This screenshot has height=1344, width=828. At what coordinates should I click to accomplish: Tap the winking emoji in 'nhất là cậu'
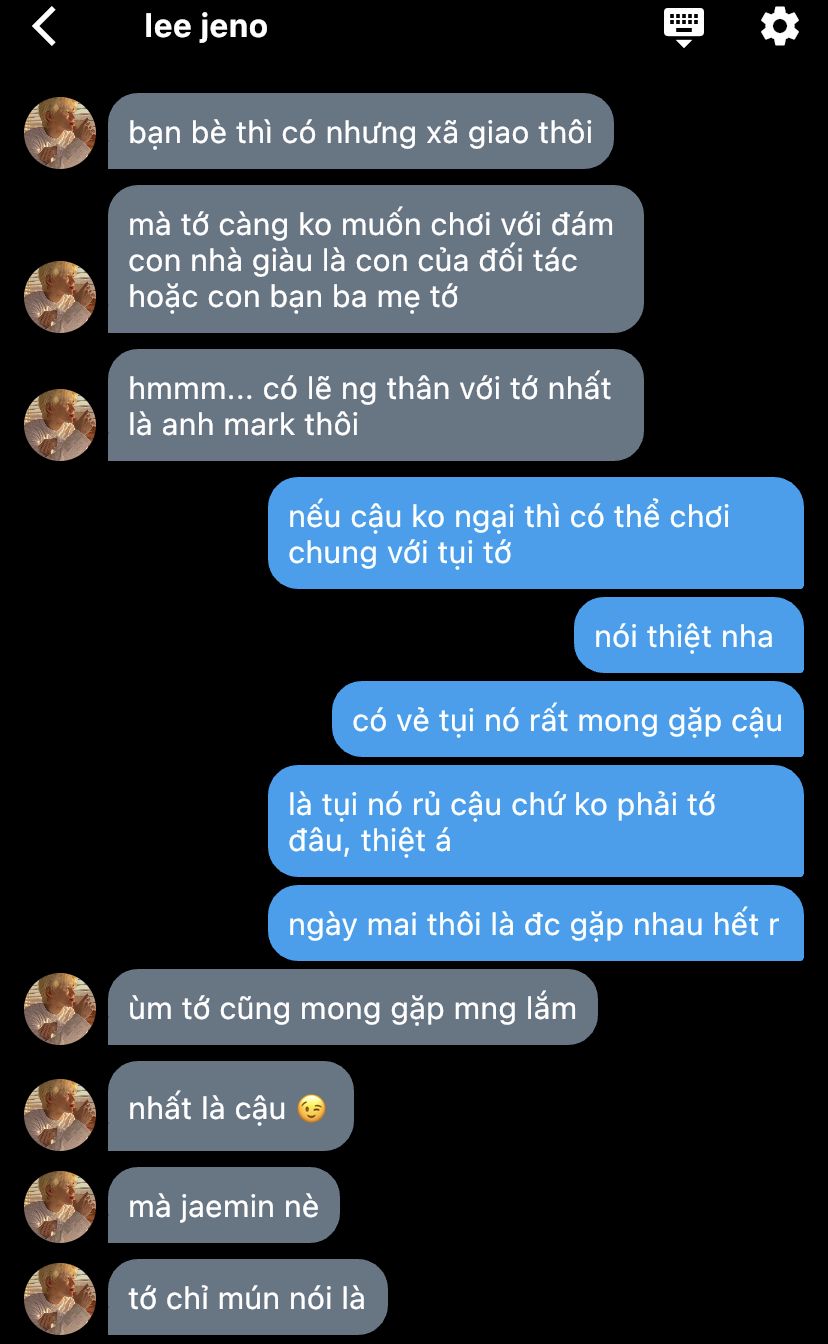312,1109
